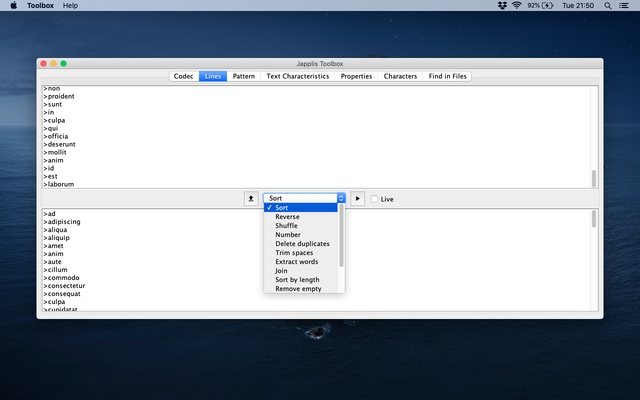This screenshot has width=640, height=400.
Task: Open Notification Center list icon
Action: click(x=624, y=5)
